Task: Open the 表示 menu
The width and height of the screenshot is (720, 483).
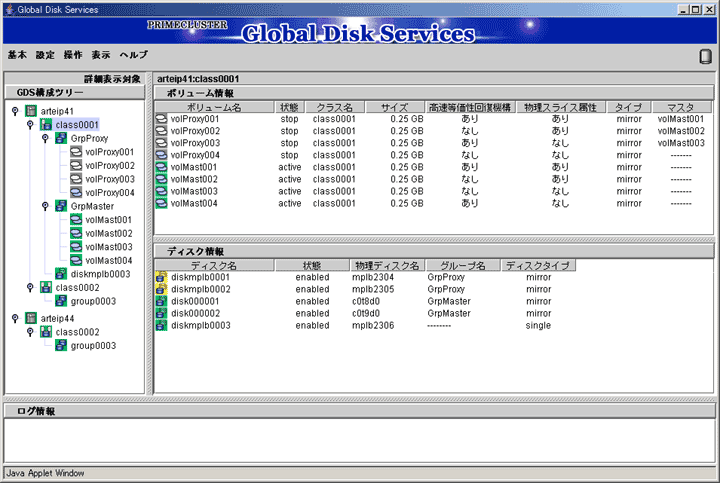Action: 101,55
